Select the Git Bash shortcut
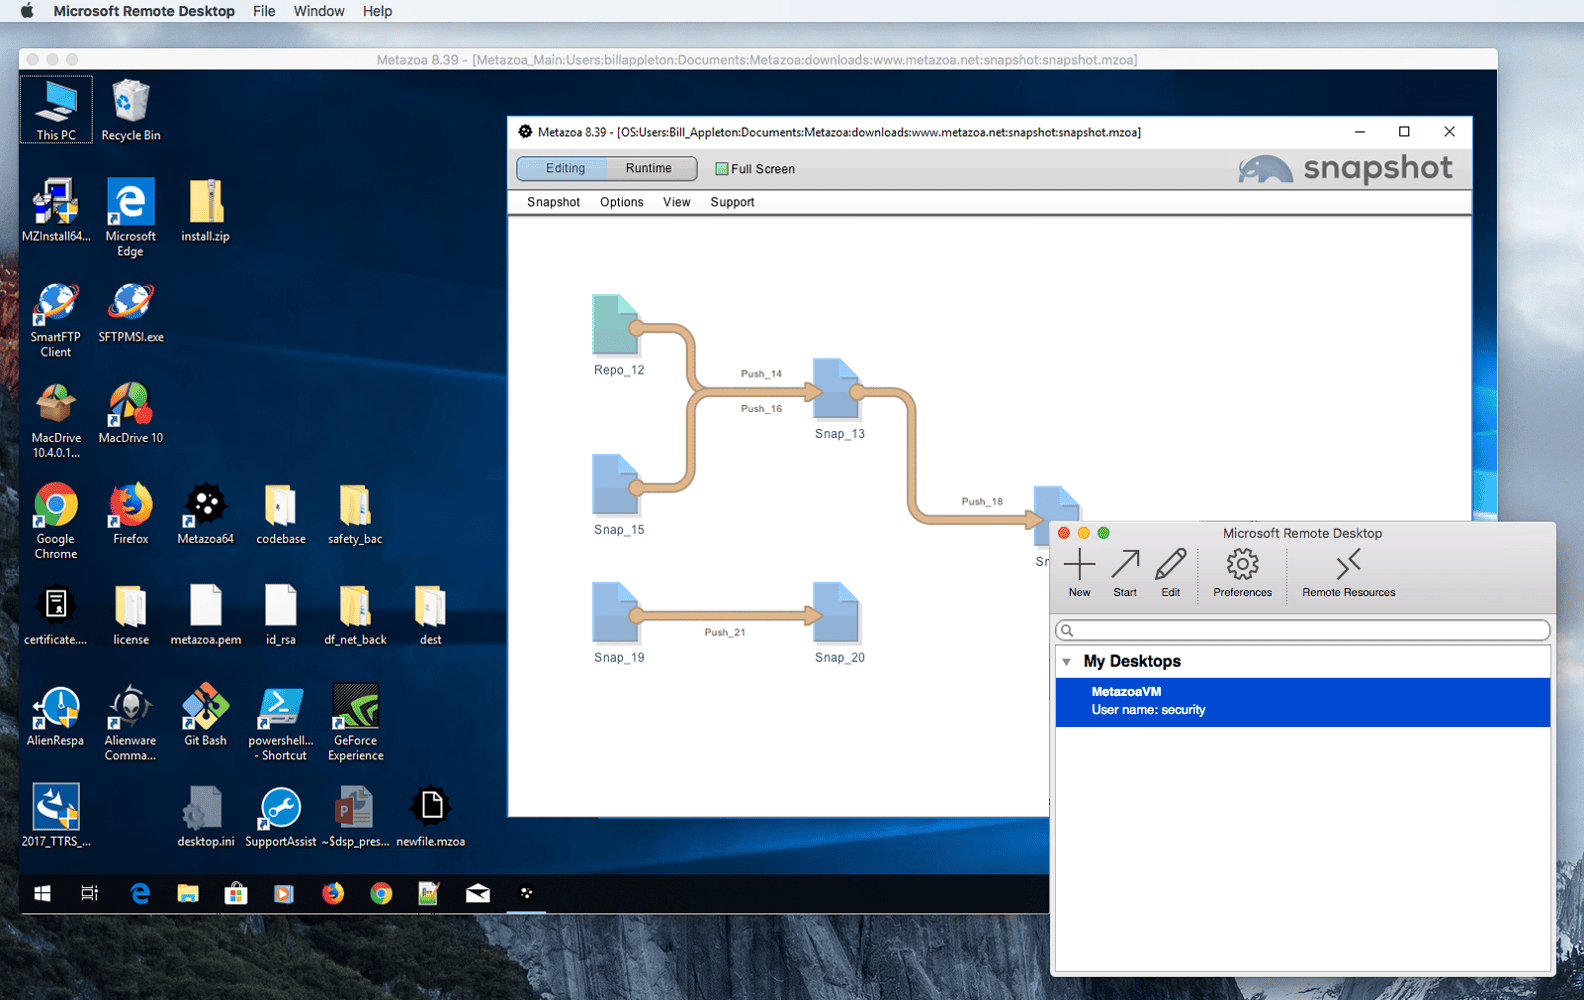This screenshot has height=1000, width=1584. 205,714
